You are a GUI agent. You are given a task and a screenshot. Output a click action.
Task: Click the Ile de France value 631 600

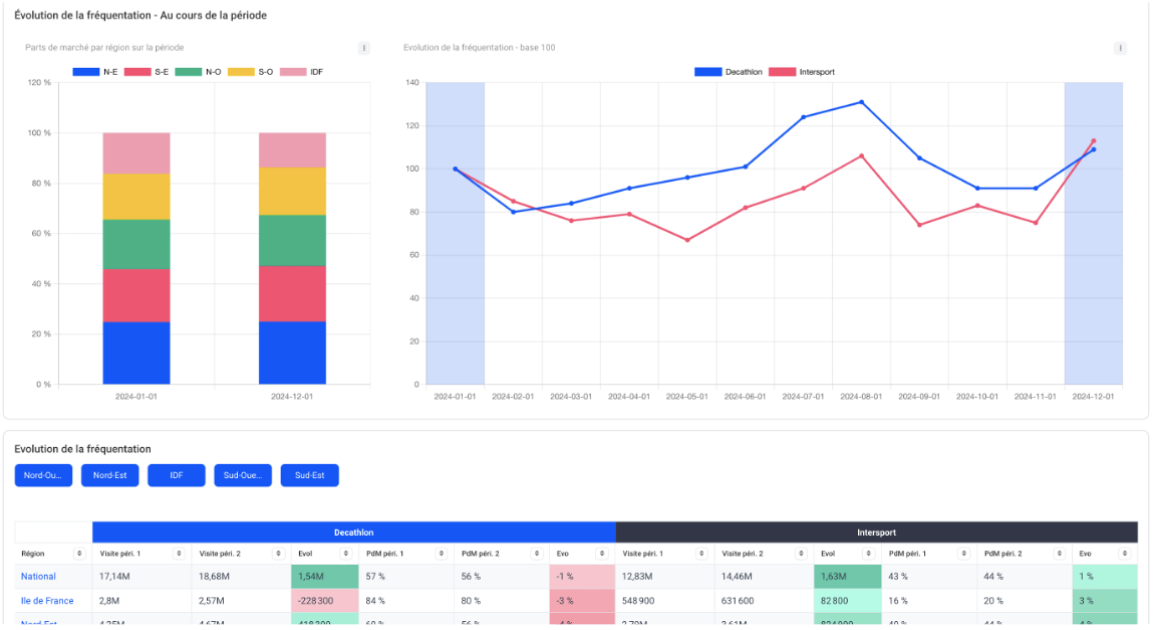coord(764,601)
